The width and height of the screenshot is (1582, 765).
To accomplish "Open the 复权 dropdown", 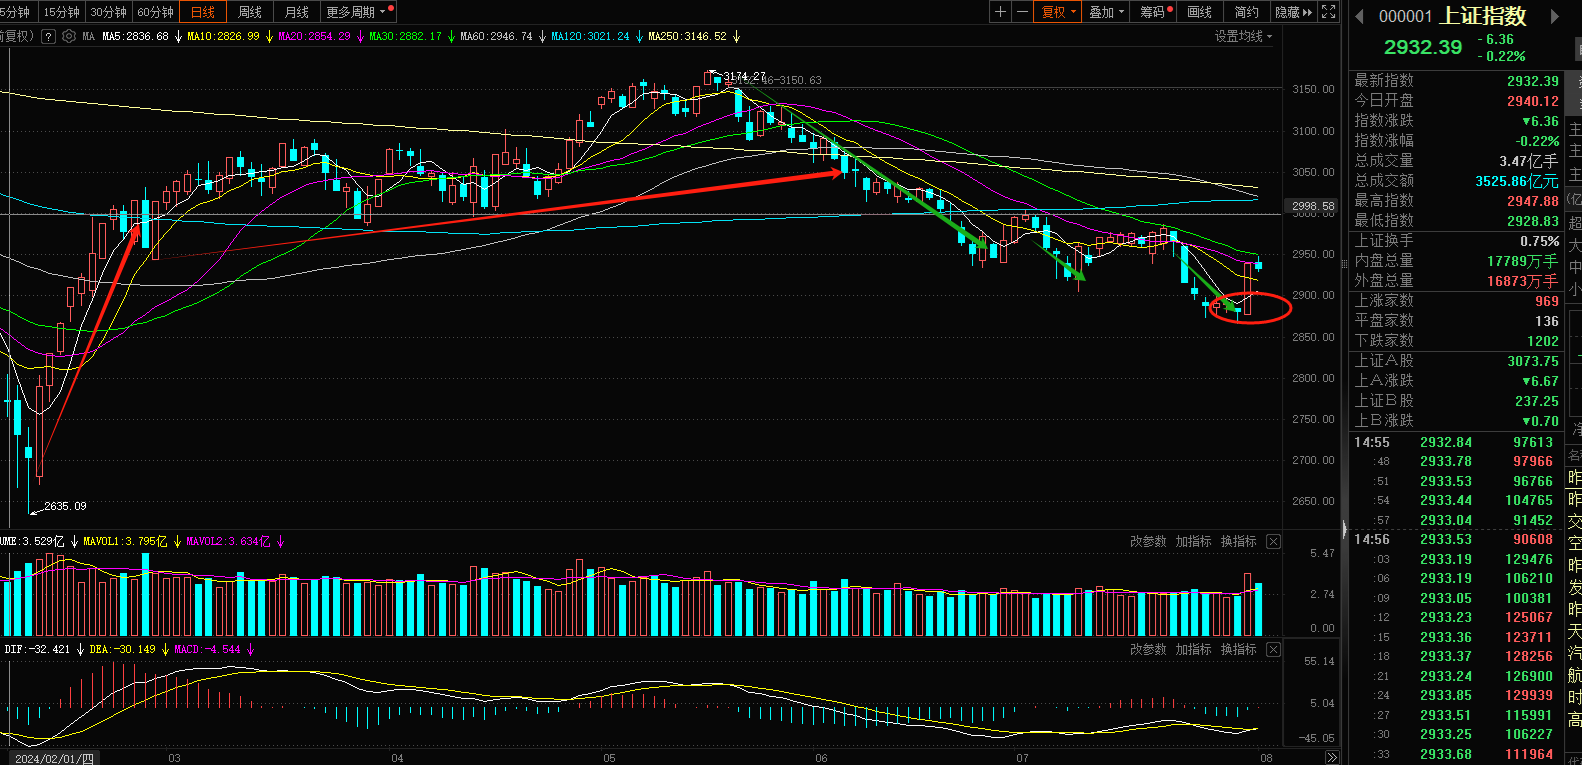I will (x=1059, y=12).
